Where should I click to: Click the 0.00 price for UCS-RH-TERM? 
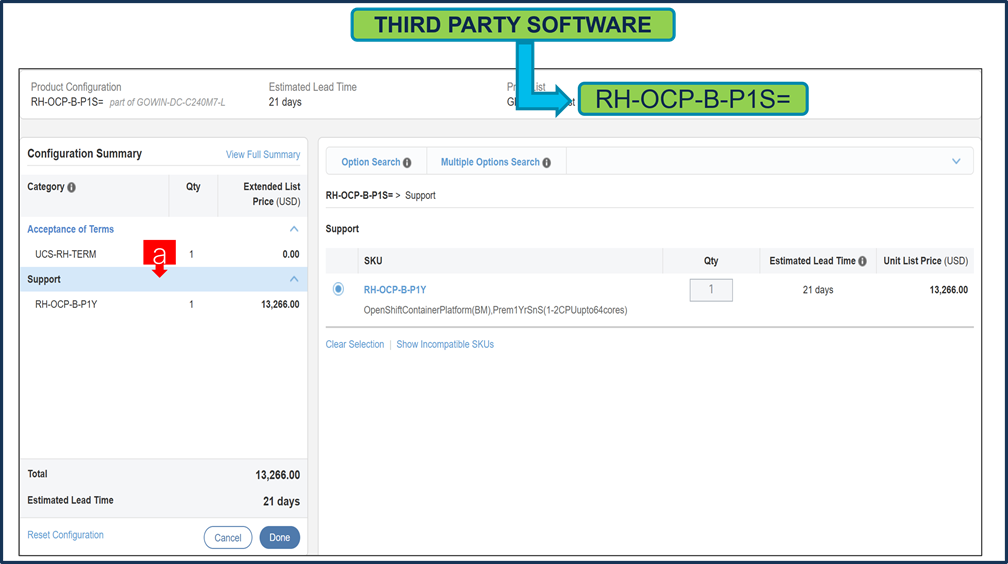tap(291, 254)
